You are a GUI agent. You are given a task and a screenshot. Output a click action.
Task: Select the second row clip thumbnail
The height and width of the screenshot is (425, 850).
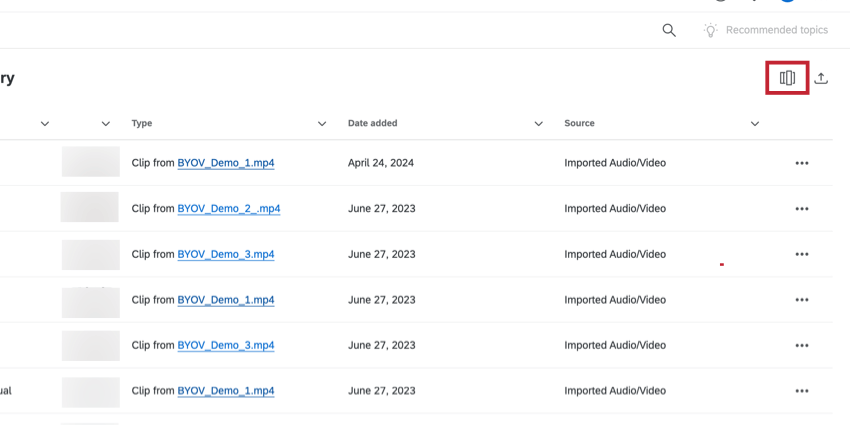pyautogui.click(x=91, y=208)
